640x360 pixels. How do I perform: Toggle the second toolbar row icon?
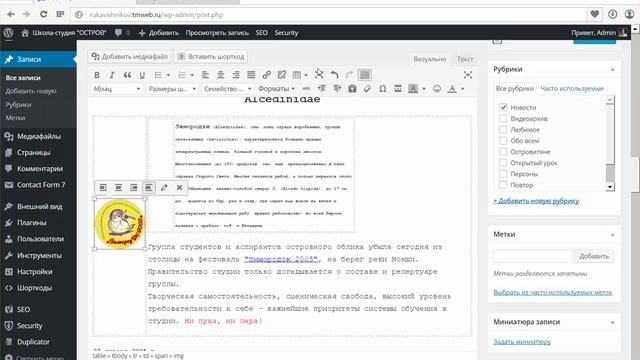364,75
